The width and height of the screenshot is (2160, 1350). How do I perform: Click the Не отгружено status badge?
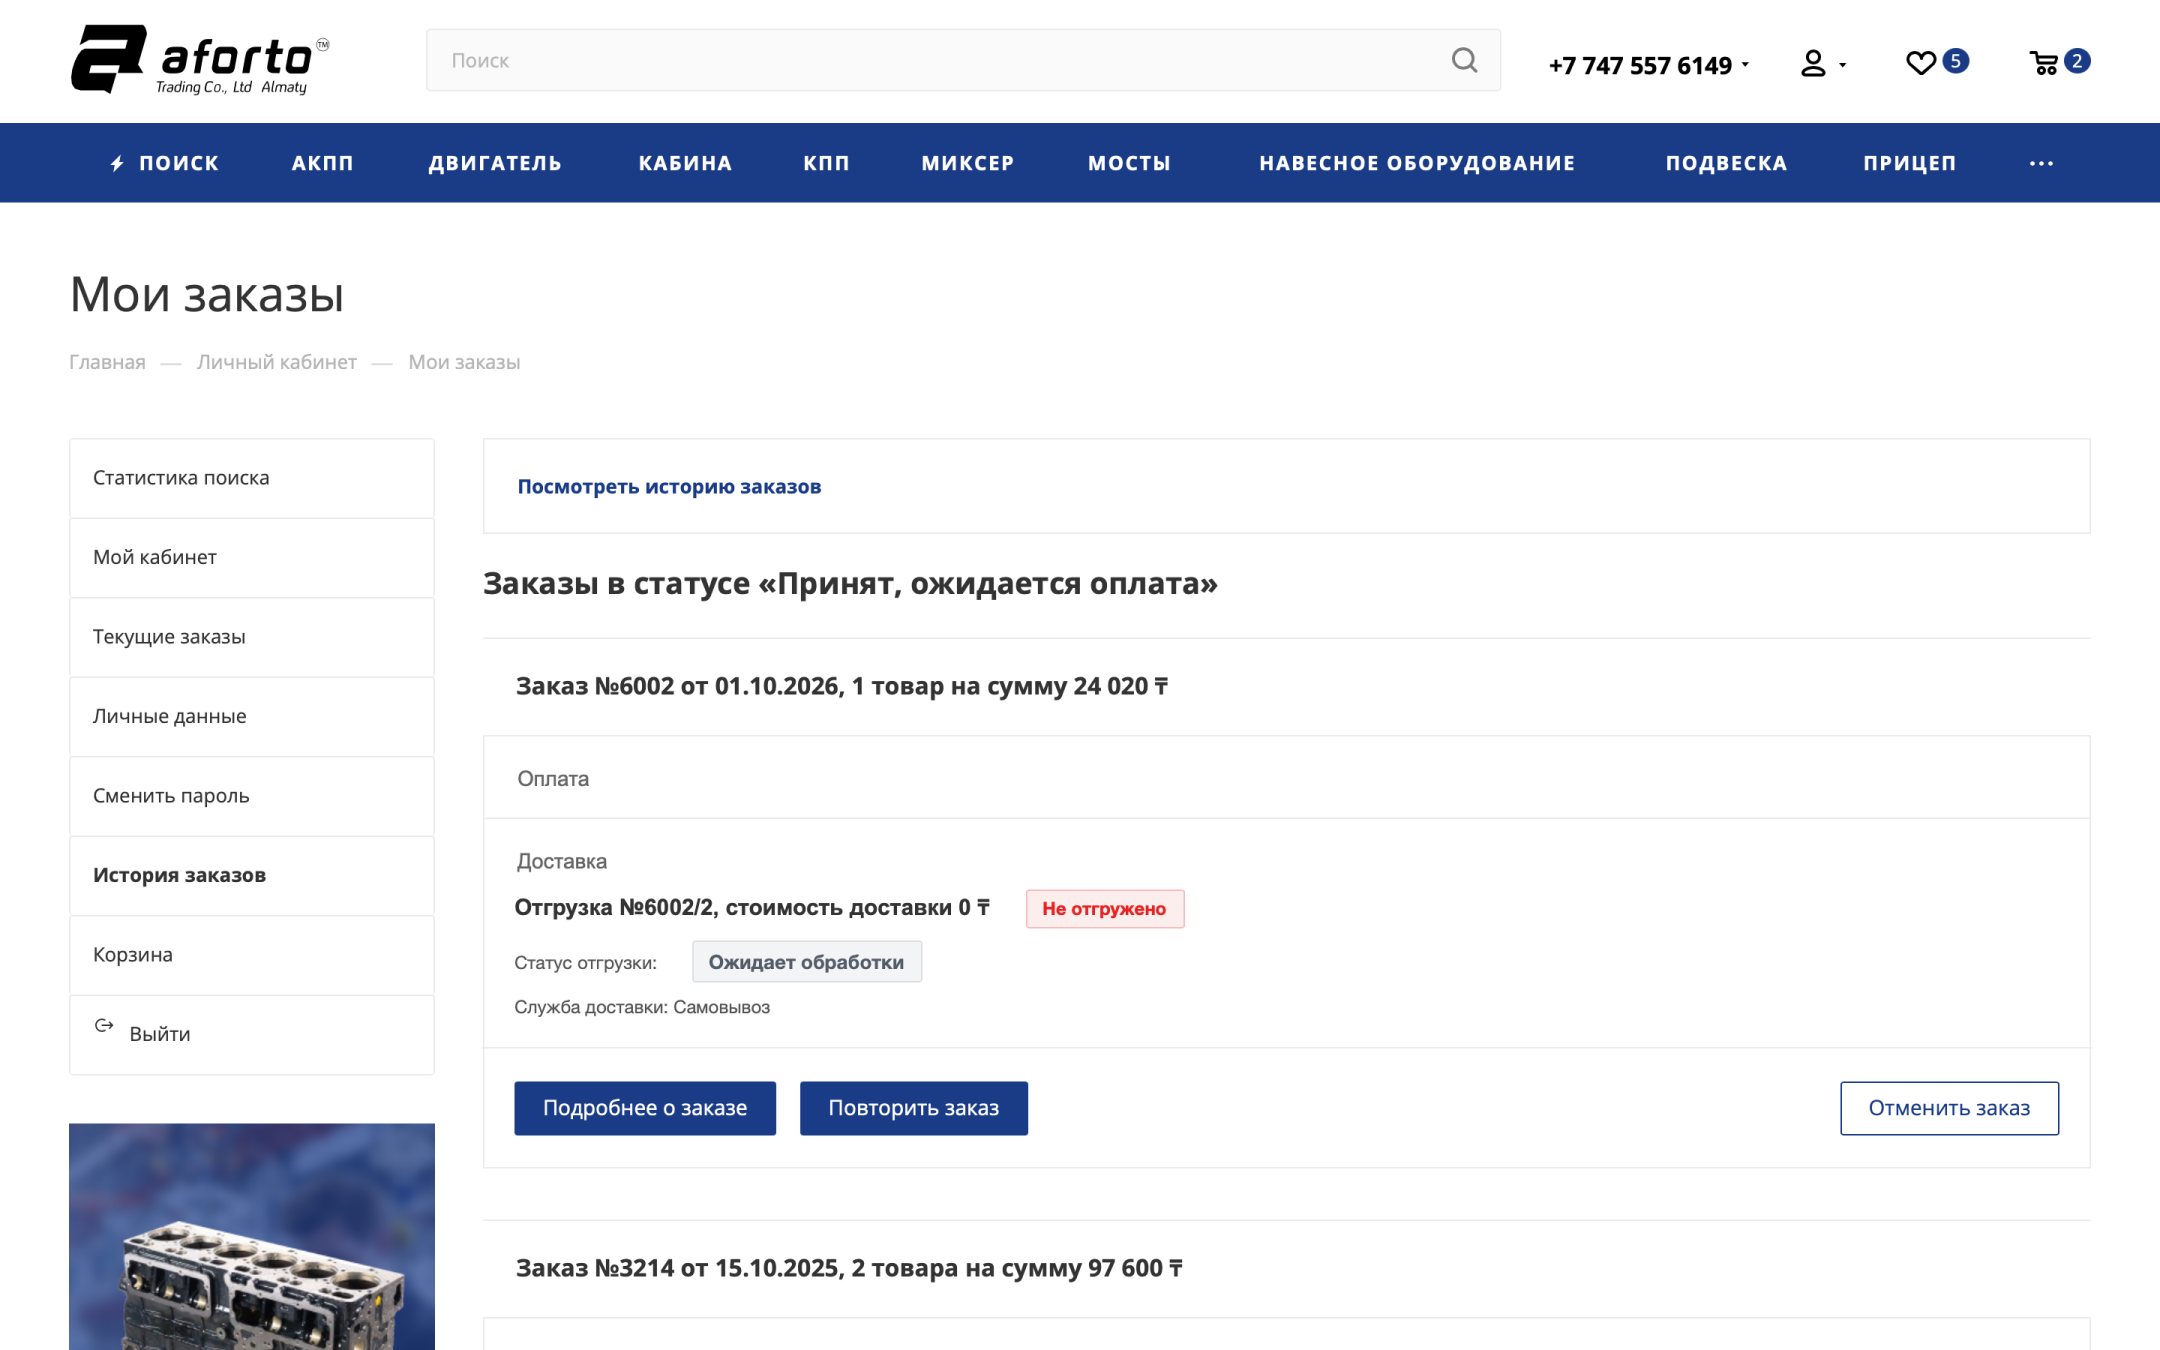click(1105, 909)
